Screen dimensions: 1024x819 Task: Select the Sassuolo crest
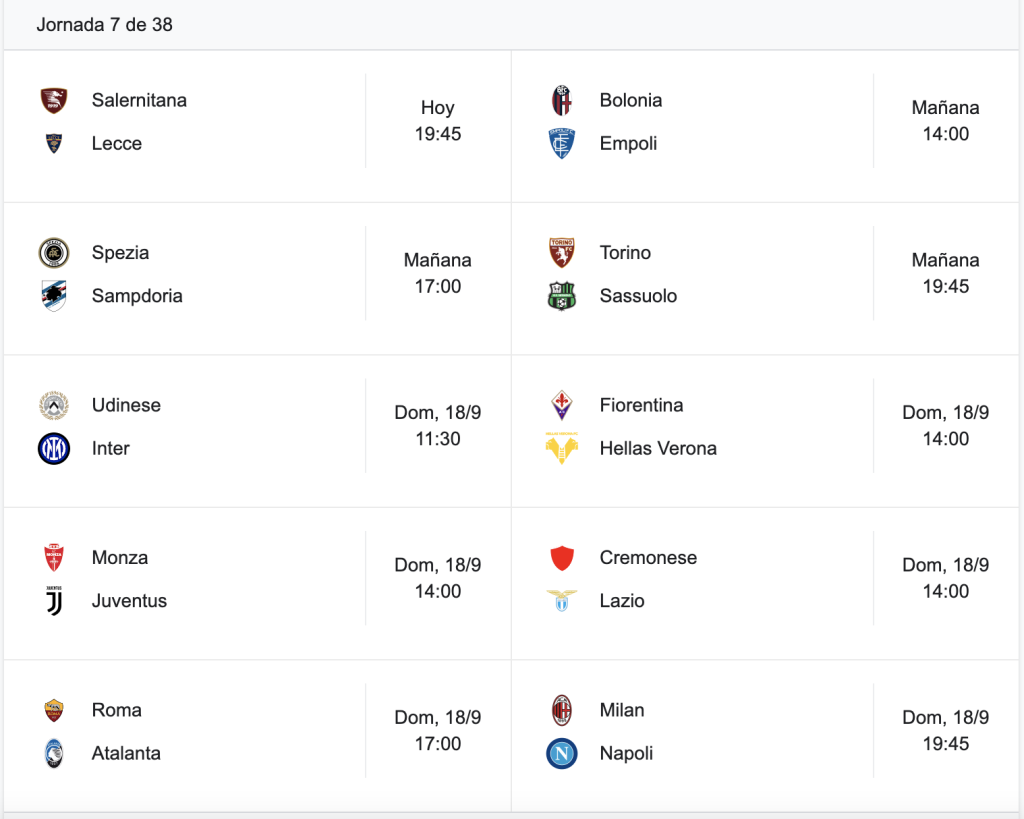pos(562,296)
